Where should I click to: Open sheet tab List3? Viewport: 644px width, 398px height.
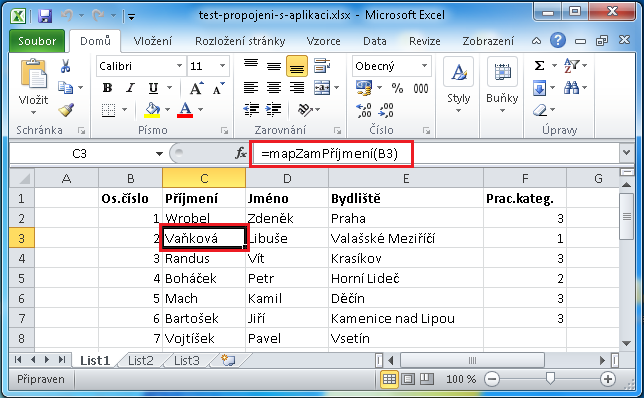186,361
